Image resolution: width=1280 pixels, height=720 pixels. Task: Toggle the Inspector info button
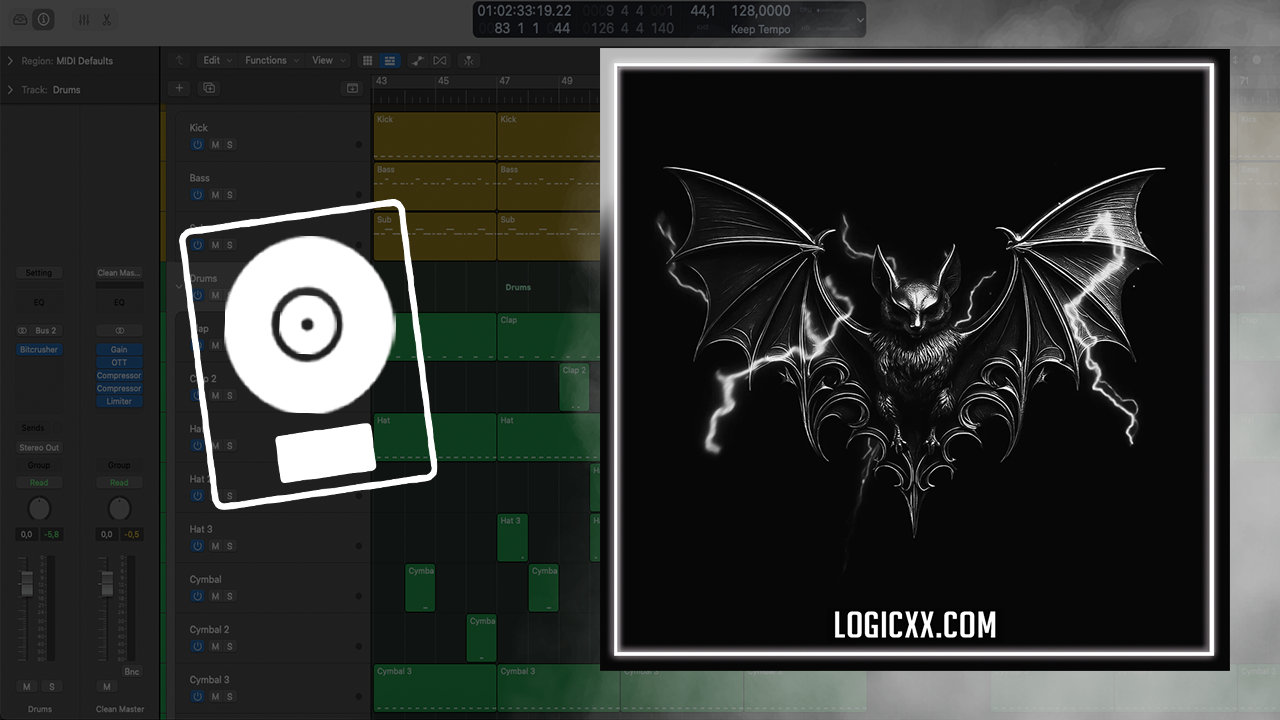[x=43, y=20]
